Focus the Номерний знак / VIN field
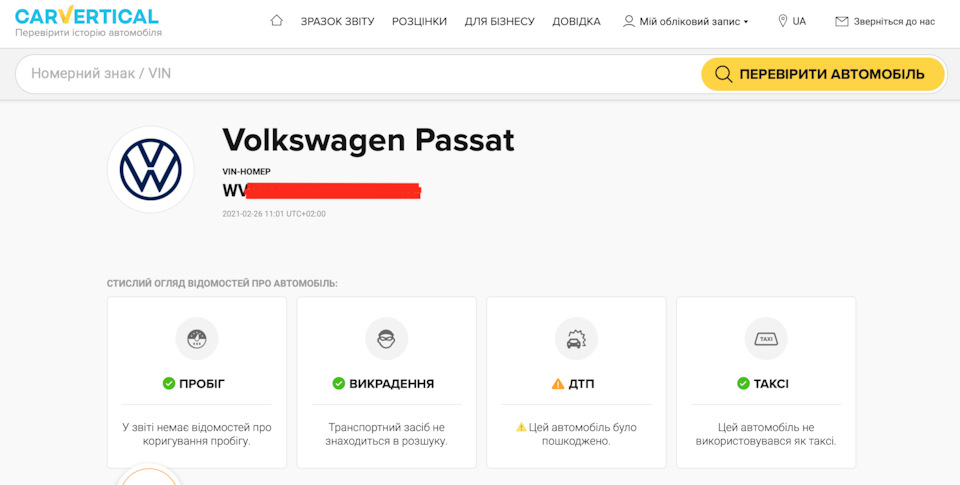 [x=358, y=74]
